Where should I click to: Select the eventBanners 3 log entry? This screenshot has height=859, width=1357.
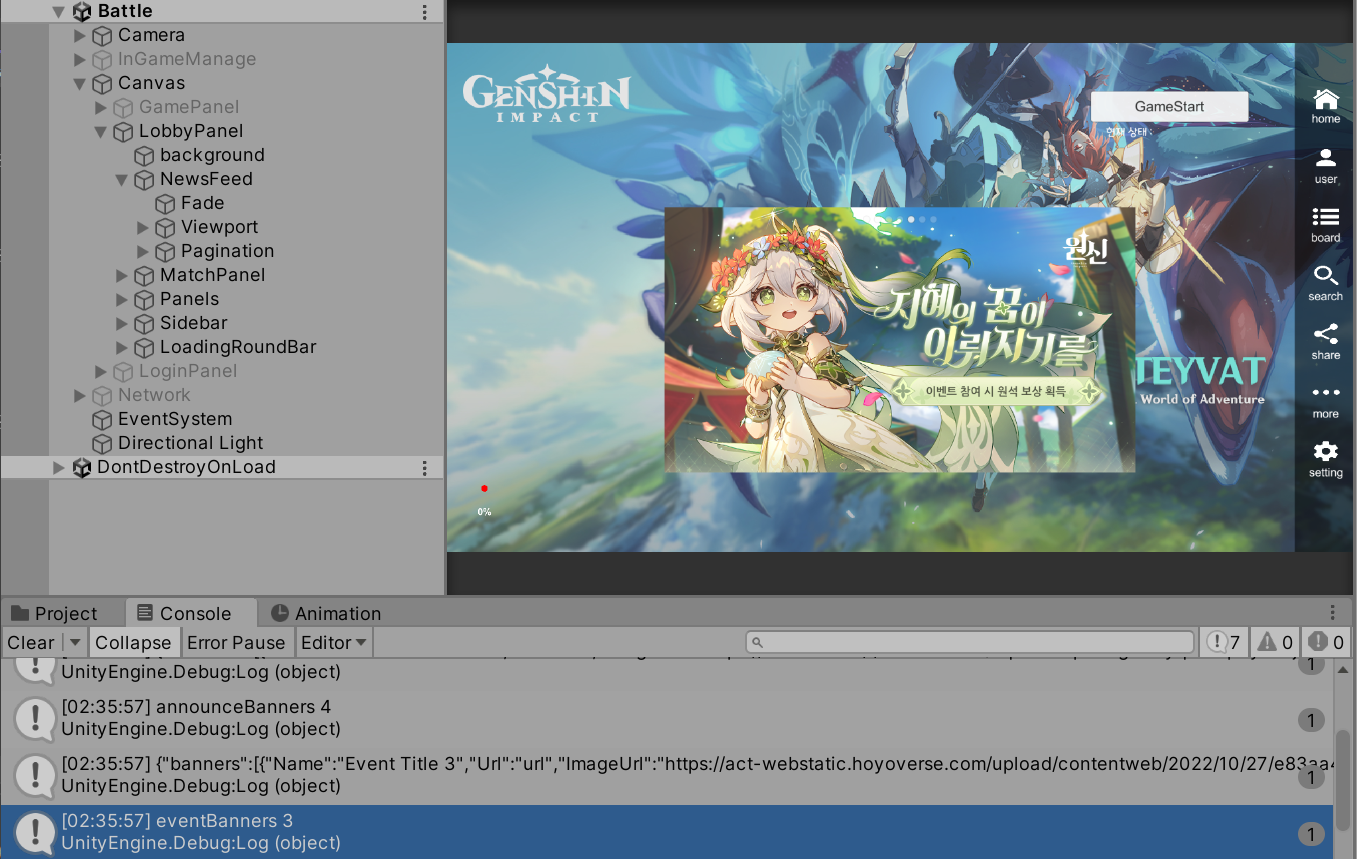[667, 833]
